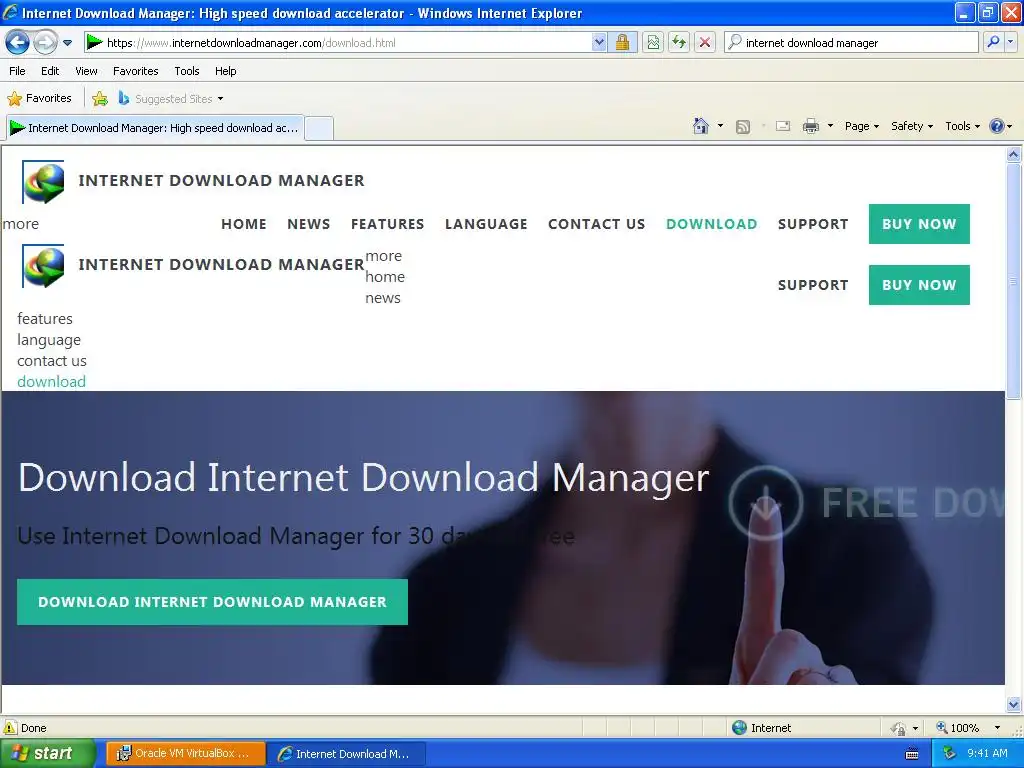
Task: Click the lowercase 'news' link
Action: (x=383, y=298)
